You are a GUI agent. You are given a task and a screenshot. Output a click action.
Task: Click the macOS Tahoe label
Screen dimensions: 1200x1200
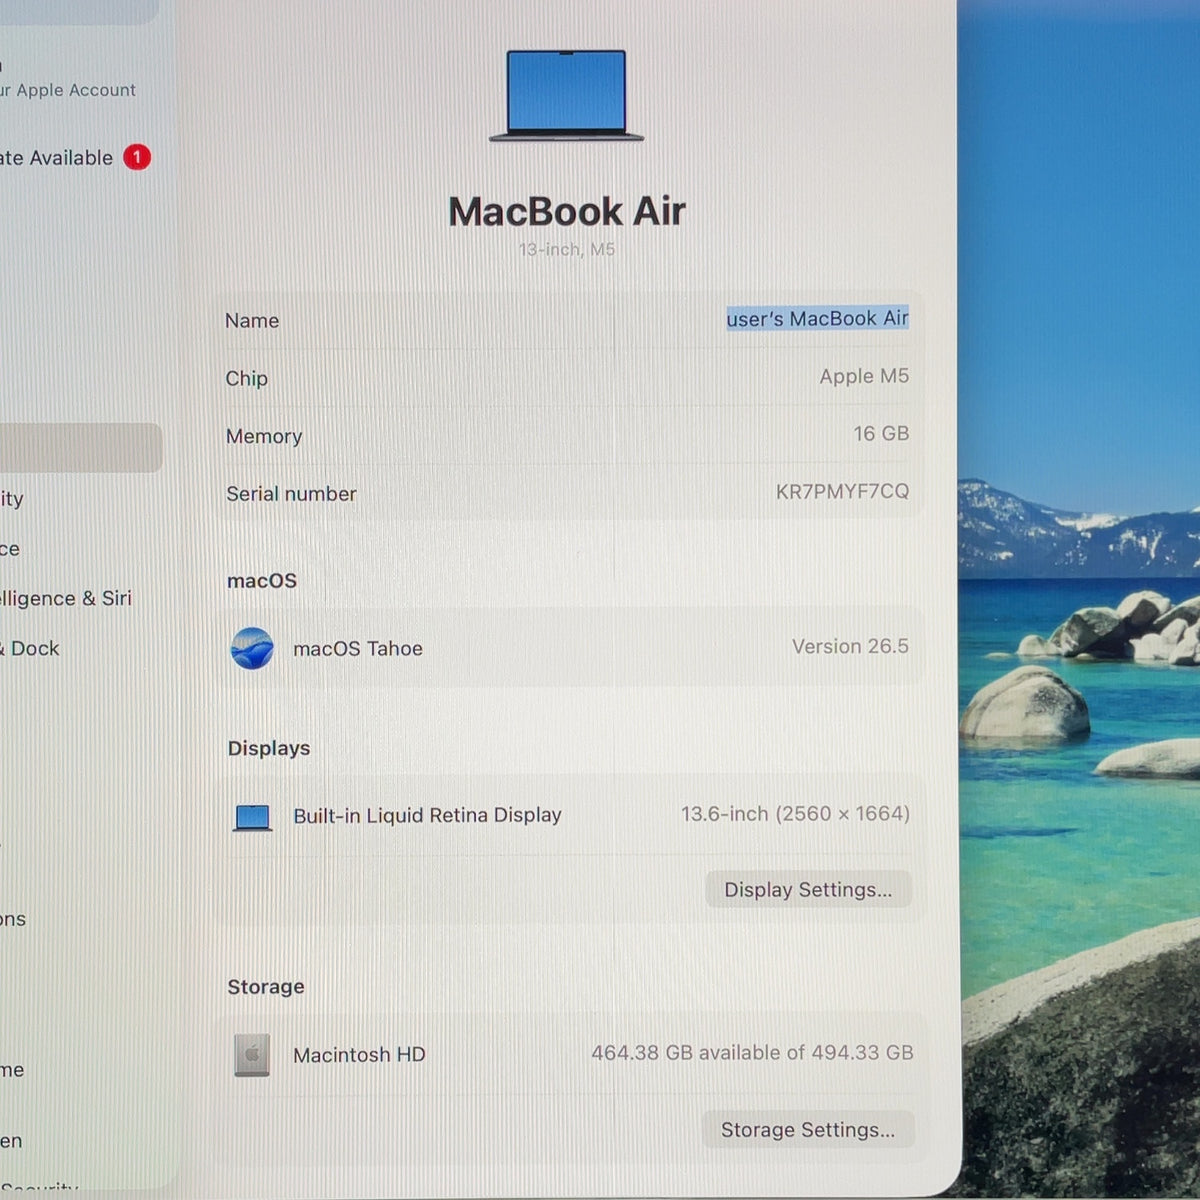(358, 648)
